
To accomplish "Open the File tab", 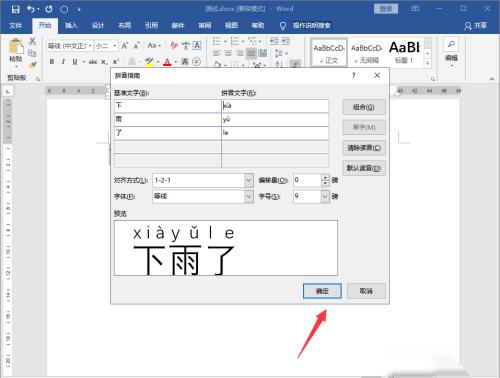I will pos(15,25).
